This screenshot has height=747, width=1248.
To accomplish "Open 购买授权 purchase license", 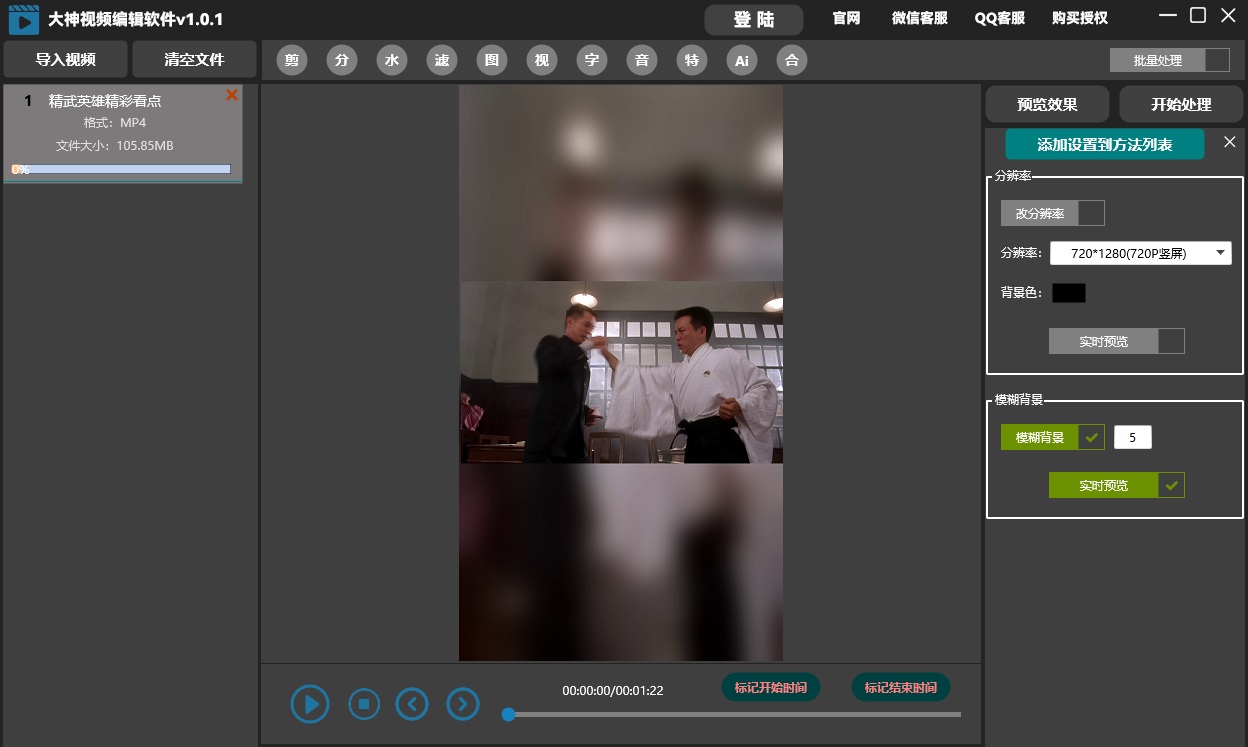I will [1080, 19].
